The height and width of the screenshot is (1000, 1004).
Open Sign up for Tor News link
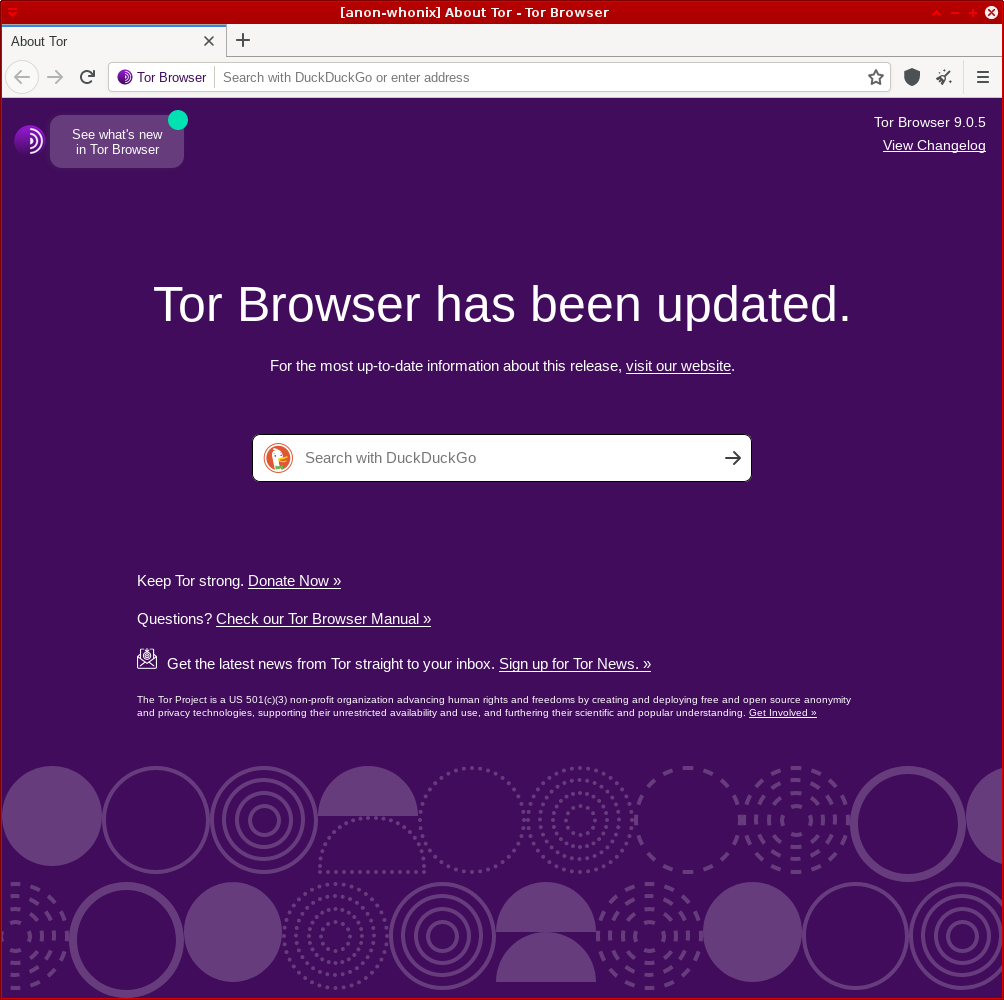click(575, 664)
